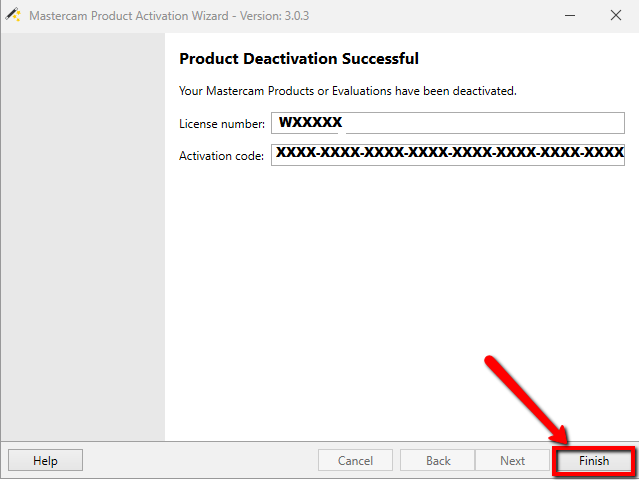Click the Mastercam wizard title bar icon
The width and height of the screenshot is (639, 480).
point(13,15)
